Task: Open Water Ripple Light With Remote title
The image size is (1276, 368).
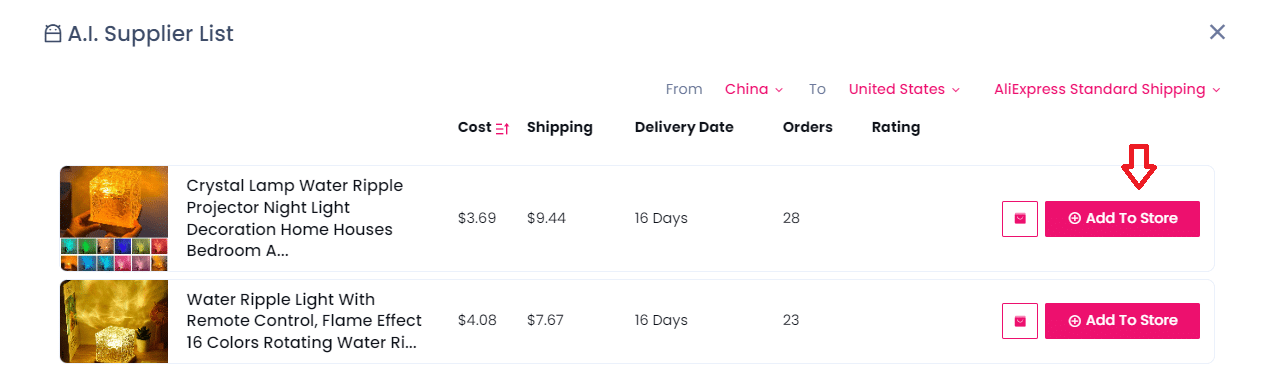Action: (x=305, y=321)
